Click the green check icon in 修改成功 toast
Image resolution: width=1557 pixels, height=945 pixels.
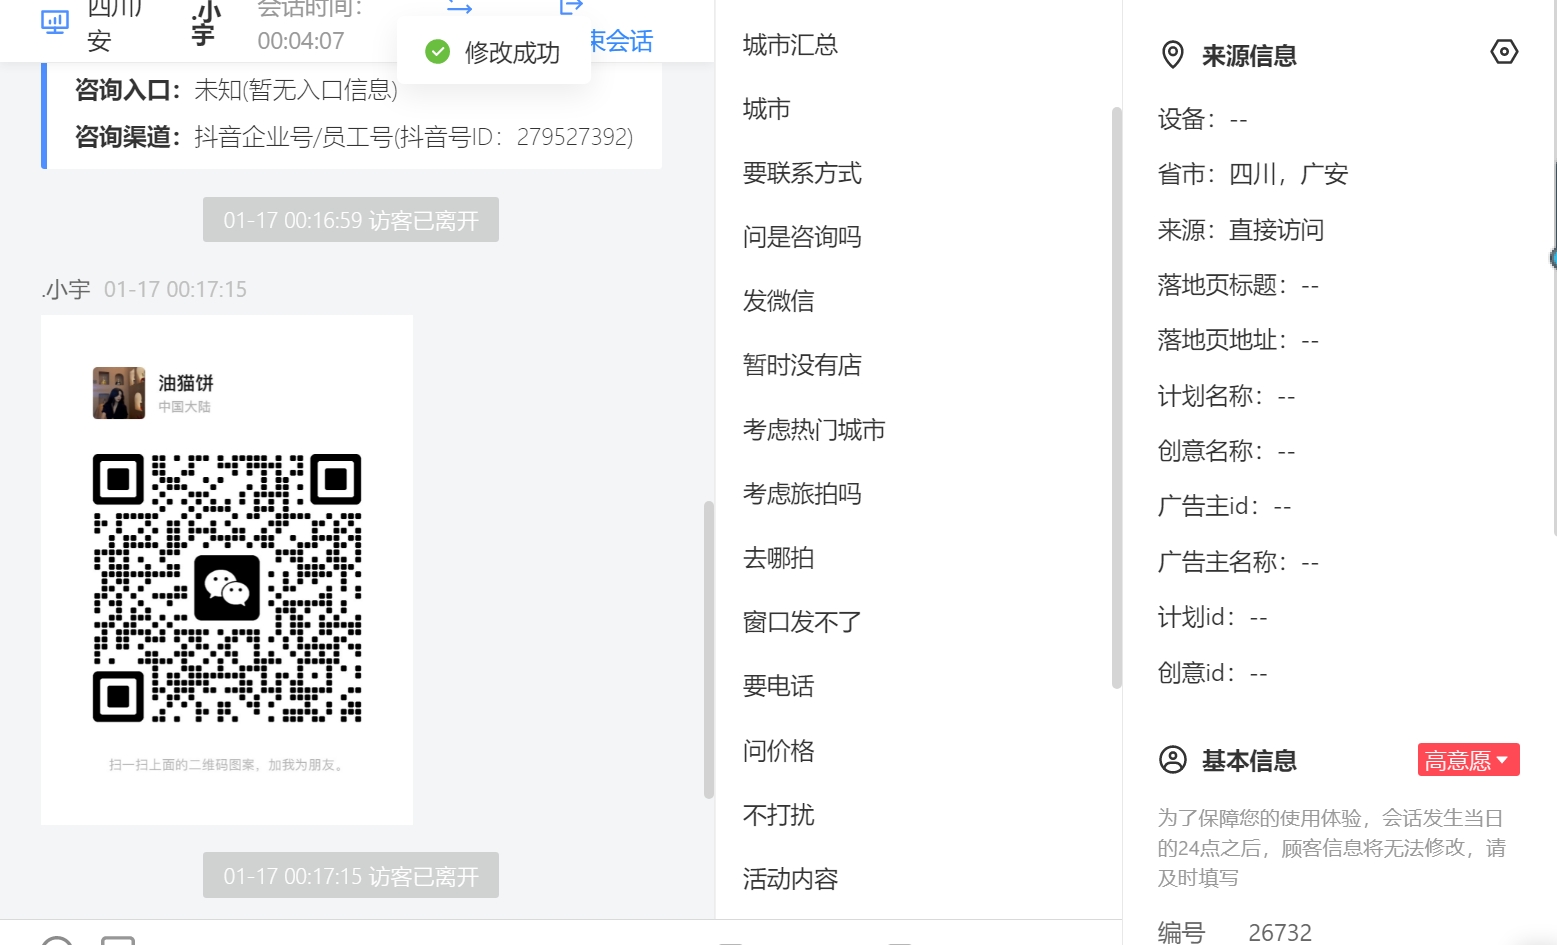437,52
